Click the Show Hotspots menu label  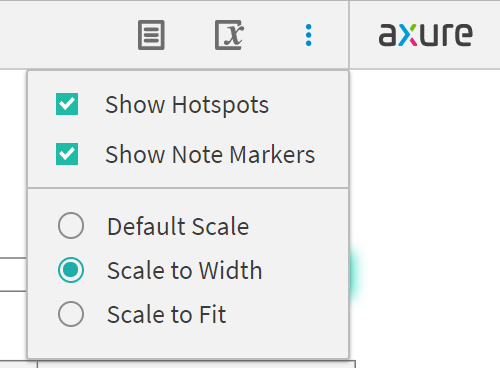tap(187, 105)
